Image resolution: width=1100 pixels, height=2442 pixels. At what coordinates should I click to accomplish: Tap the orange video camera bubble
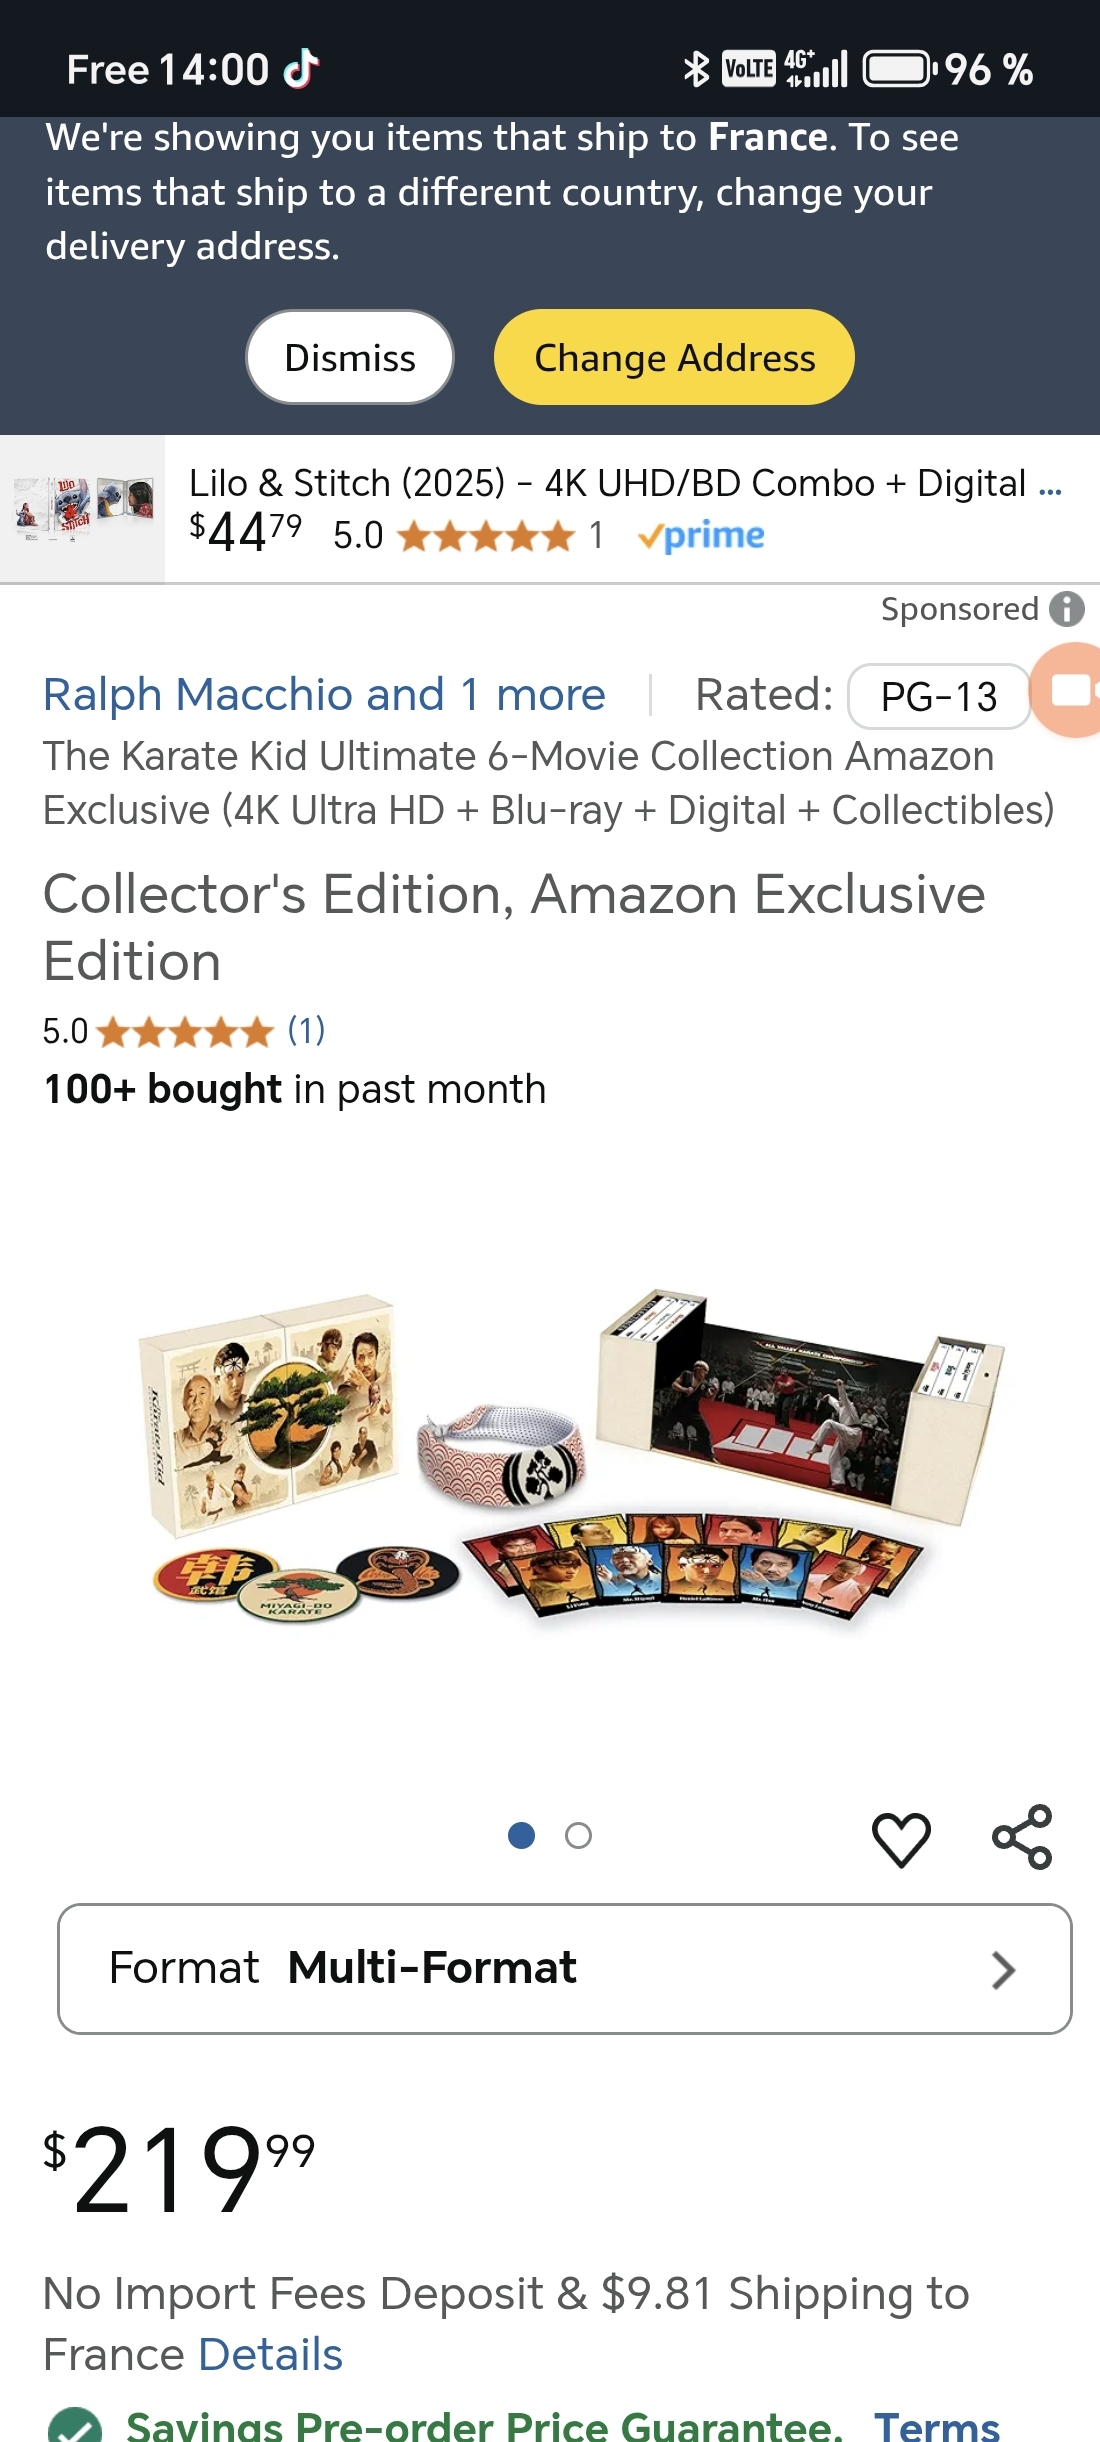(1071, 690)
